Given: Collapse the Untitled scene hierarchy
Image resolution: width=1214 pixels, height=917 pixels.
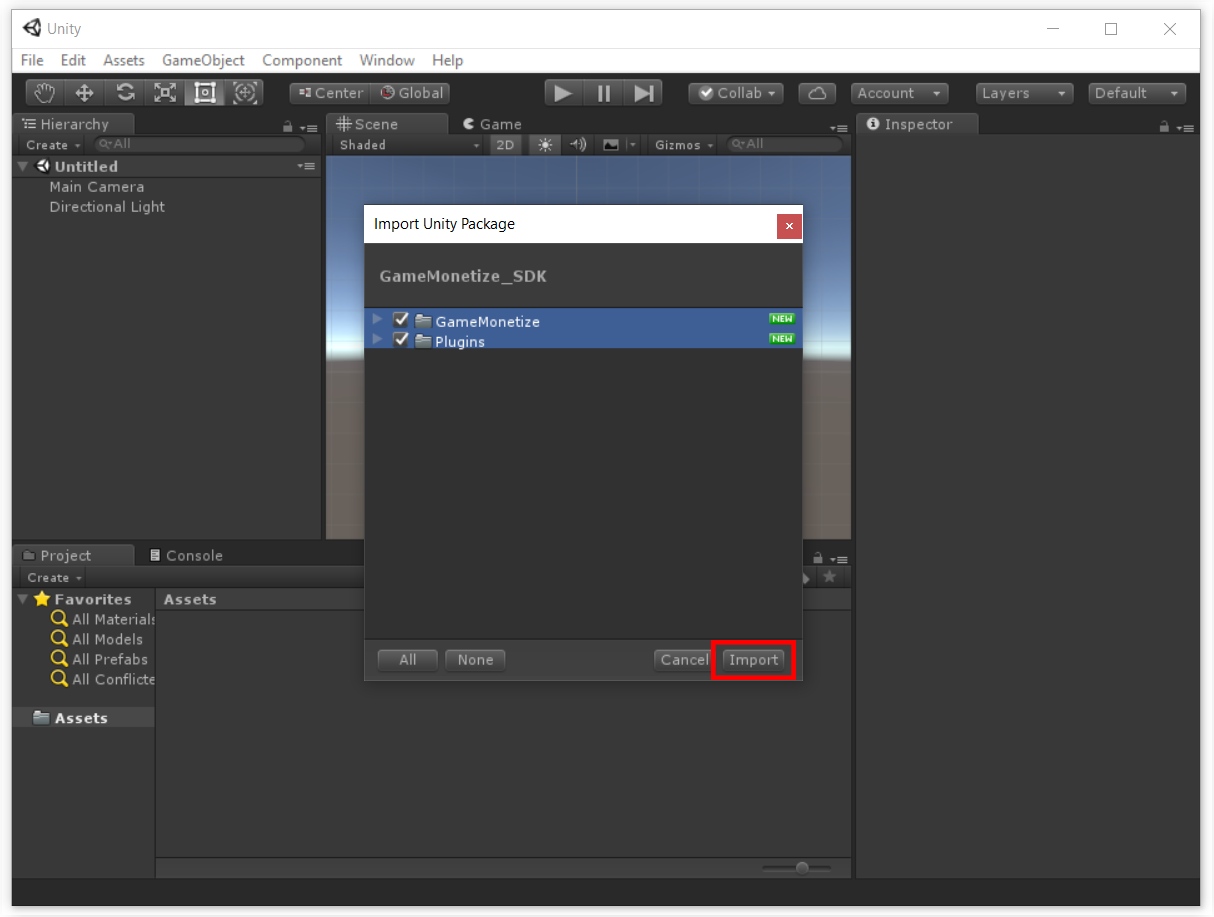Looking at the screenshot, I should [x=23, y=166].
